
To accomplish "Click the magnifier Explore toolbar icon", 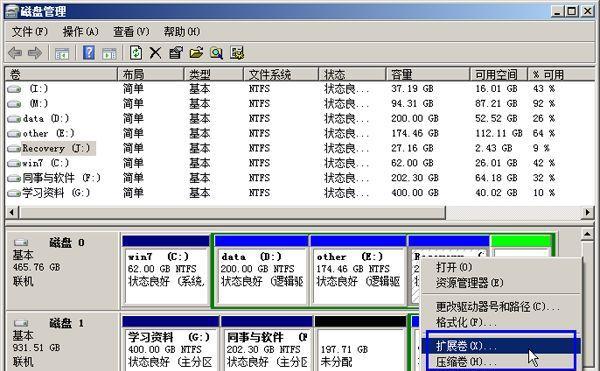I will pyautogui.click(x=216, y=53).
